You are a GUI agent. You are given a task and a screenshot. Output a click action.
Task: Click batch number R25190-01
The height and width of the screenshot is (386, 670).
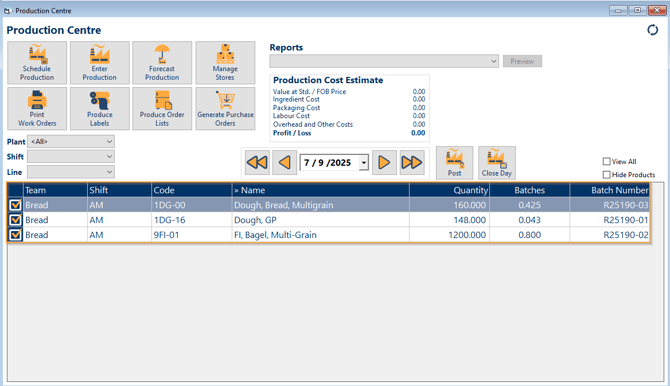pos(610,220)
